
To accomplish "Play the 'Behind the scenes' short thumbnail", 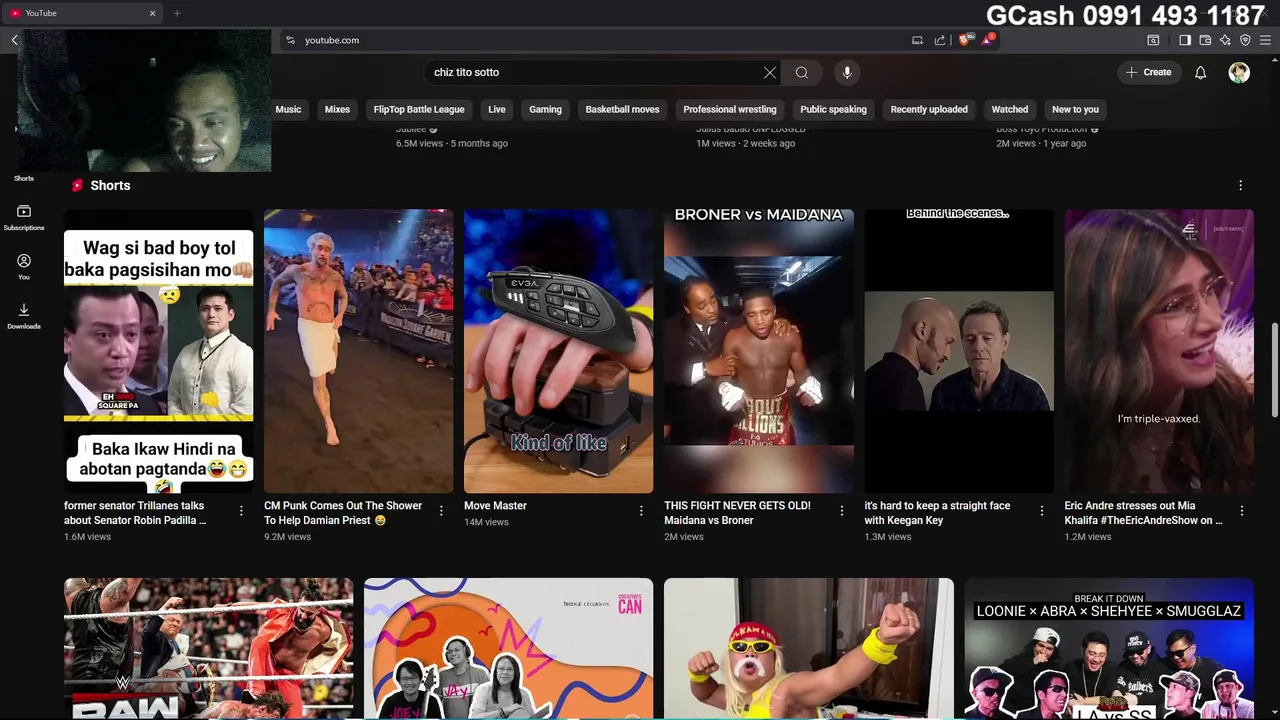I will (x=958, y=351).
